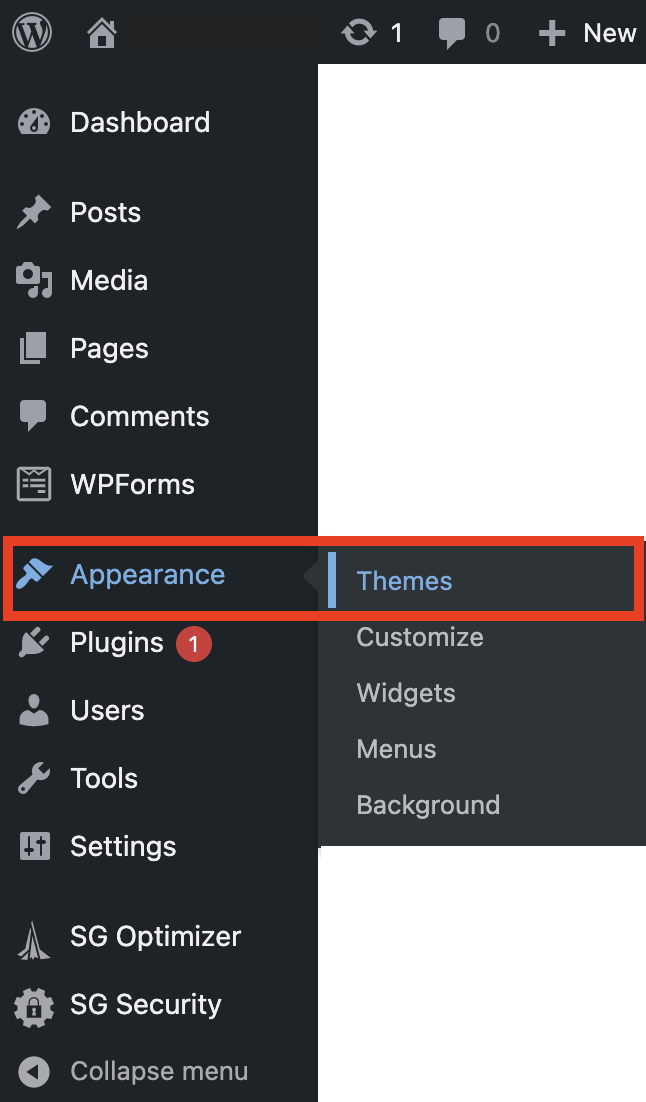Click the plus New icon
Screen dimensions: 646x1102
(552, 33)
